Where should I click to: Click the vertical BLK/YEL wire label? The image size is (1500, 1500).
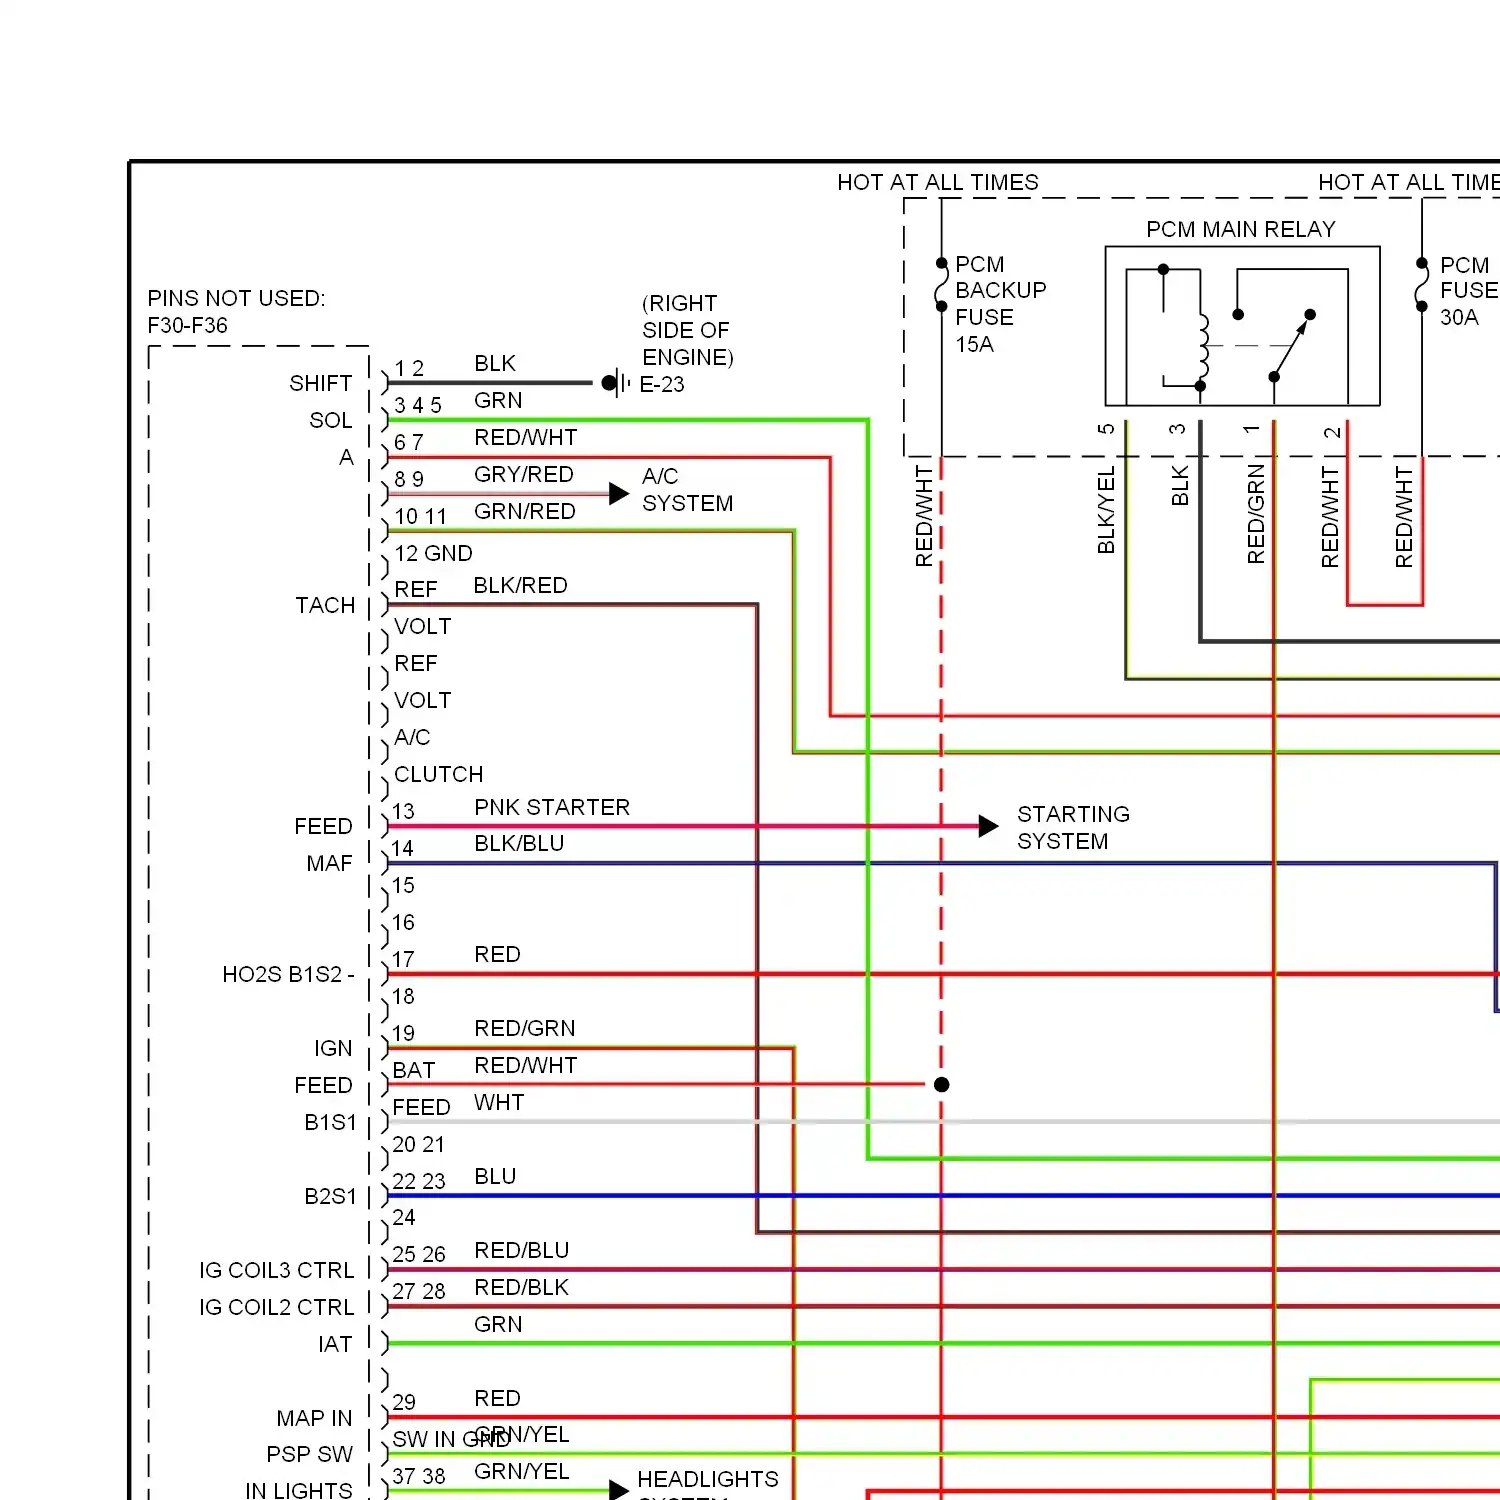(1106, 510)
